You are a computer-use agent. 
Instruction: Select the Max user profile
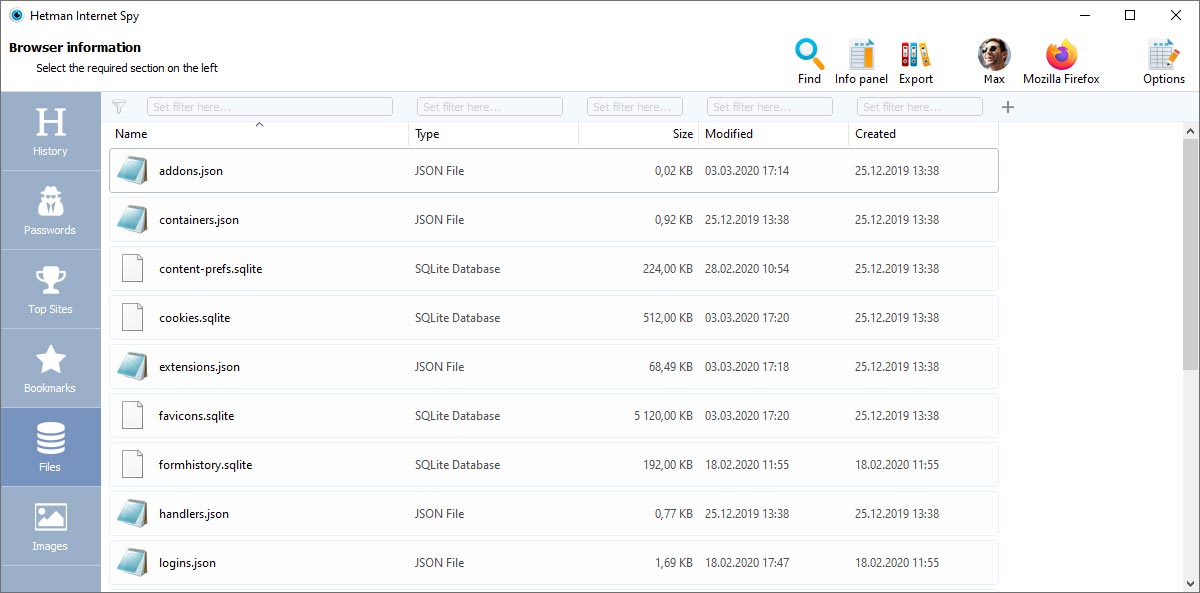(993, 61)
